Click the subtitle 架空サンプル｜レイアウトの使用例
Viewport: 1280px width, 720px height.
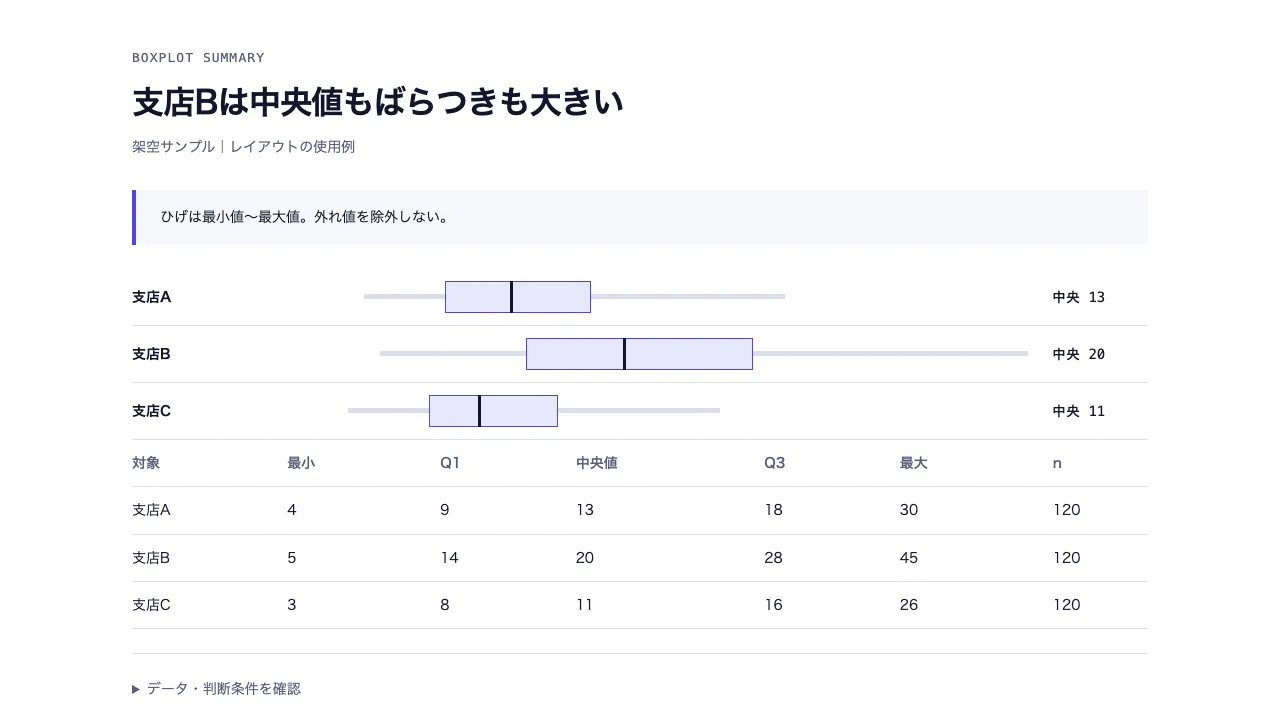(x=243, y=147)
